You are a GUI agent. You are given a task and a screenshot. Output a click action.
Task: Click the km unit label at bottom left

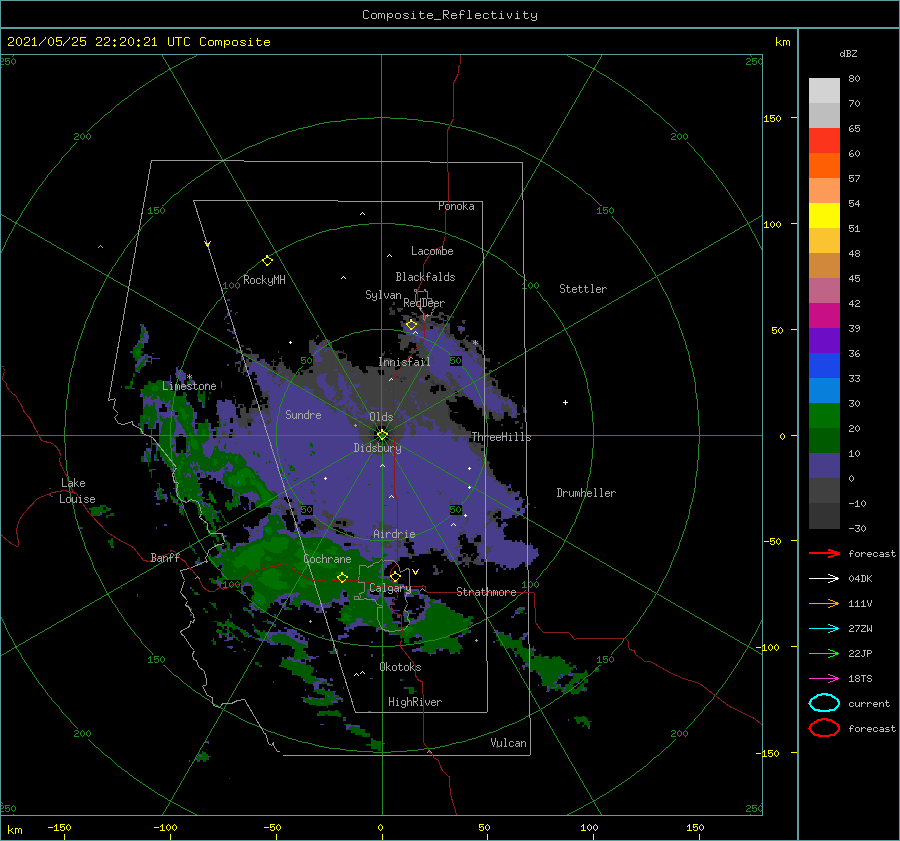[14, 830]
